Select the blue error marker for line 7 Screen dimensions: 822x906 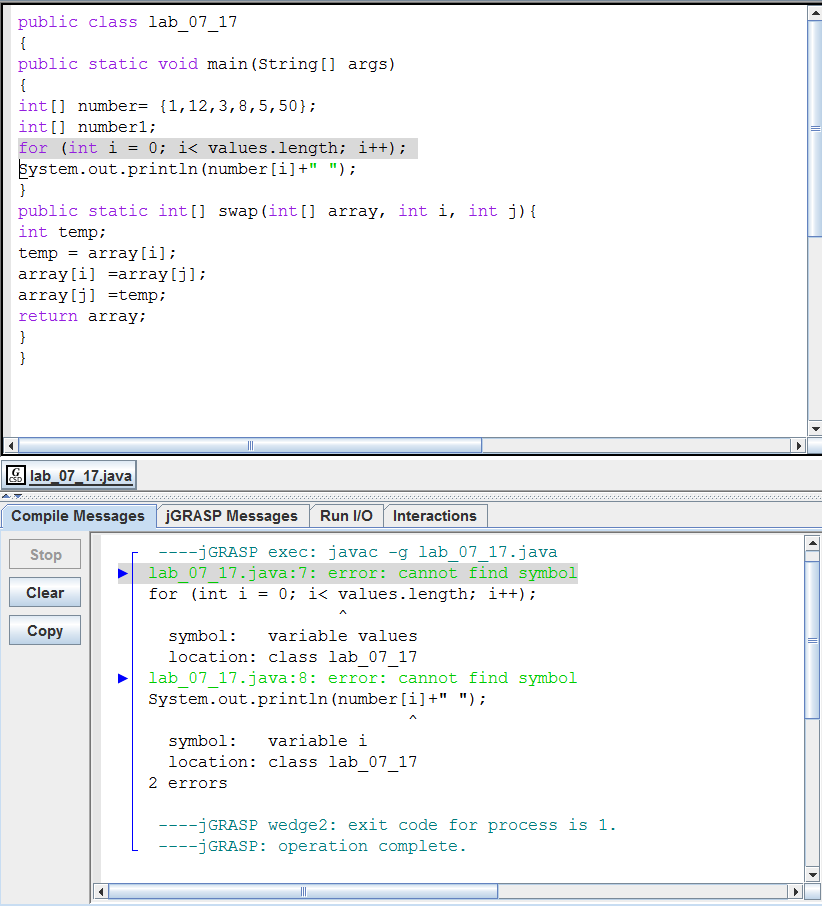pos(123,573)
